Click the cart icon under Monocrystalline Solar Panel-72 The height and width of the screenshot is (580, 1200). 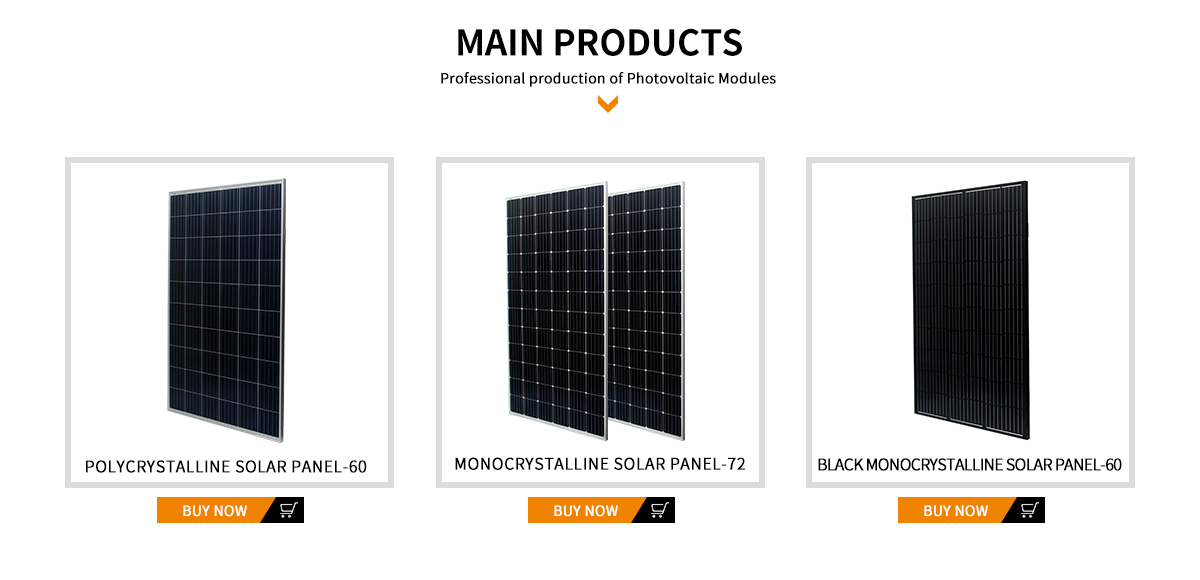coord(659,510)
